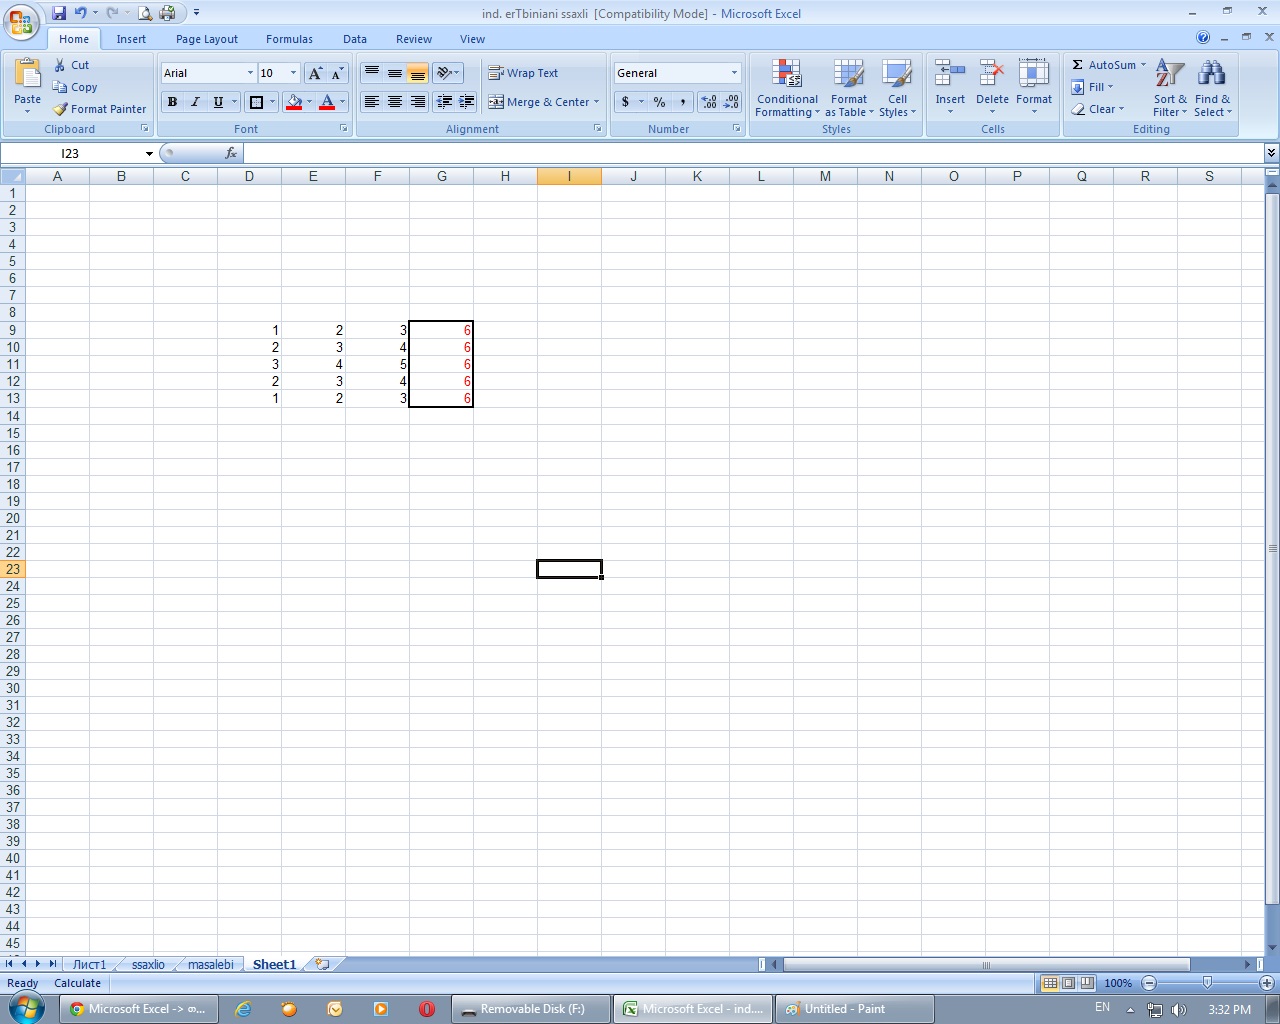Switch to the ssaxlio sheet tab

(148, 965)
